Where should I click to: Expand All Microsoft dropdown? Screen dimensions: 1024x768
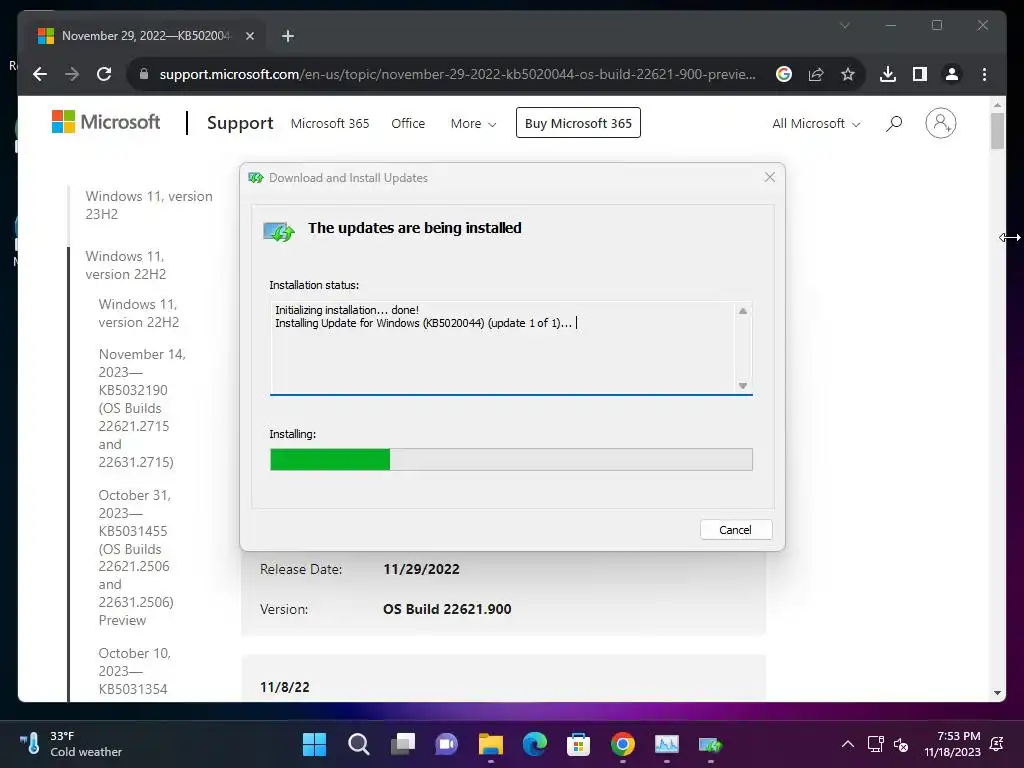pyautogui.click(x=816, y=123)
